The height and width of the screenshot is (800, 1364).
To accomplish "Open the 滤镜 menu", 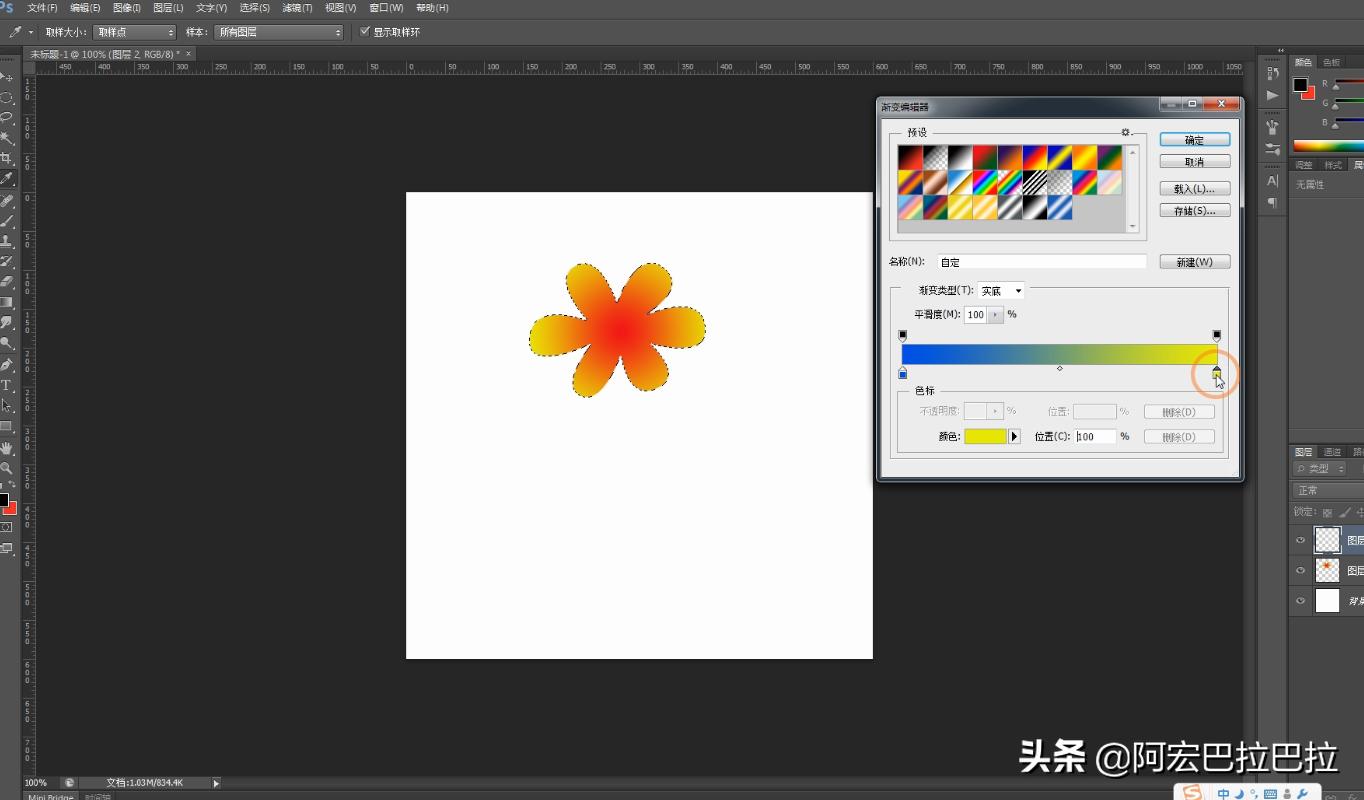I will 295,7.
